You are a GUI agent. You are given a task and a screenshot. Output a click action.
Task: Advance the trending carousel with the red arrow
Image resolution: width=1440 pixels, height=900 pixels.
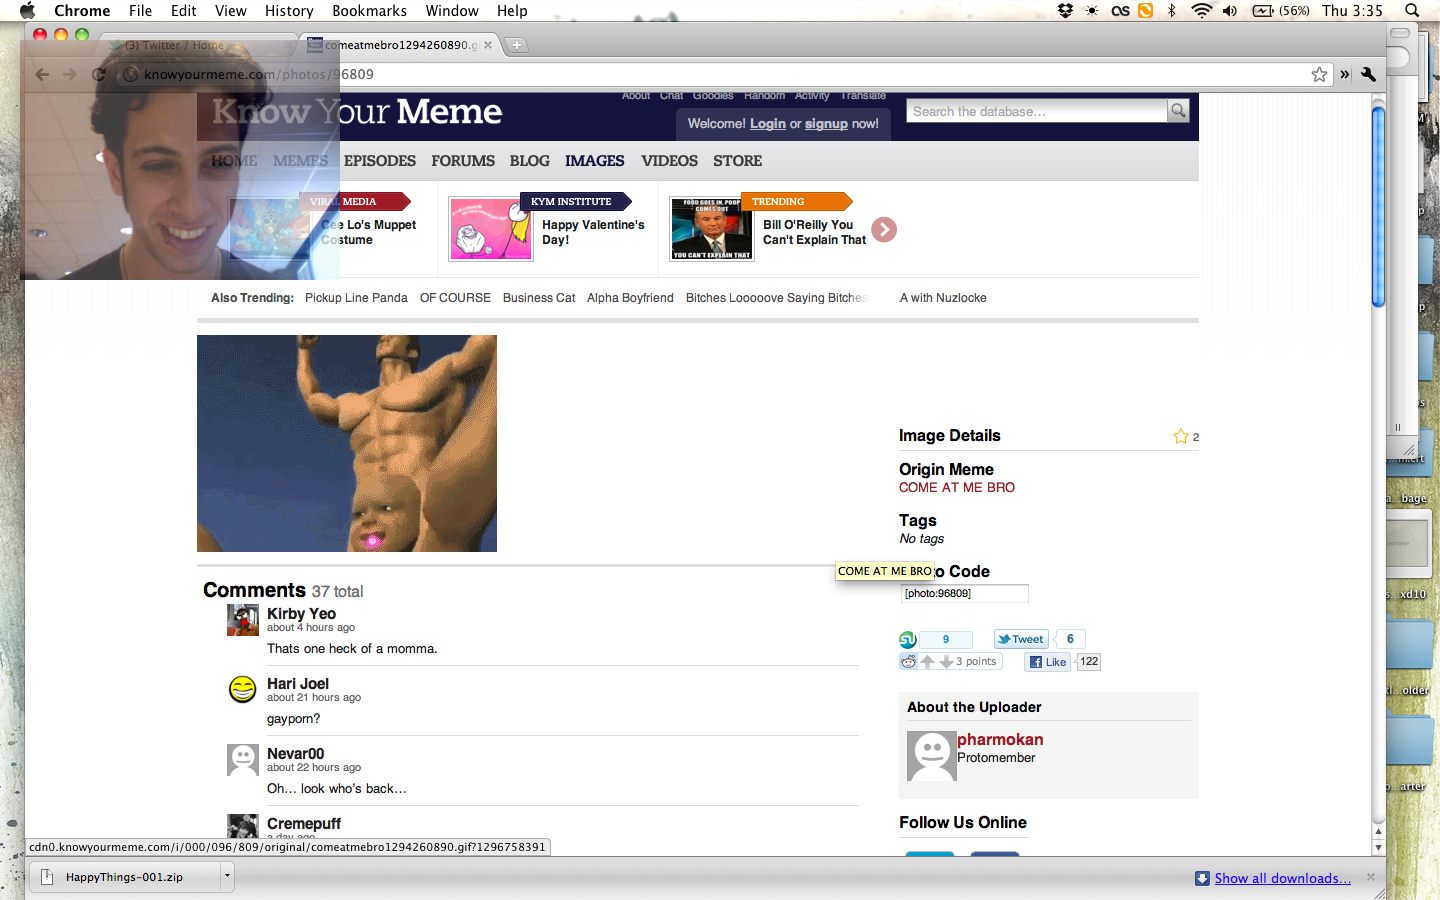click(x=884, y=230)
